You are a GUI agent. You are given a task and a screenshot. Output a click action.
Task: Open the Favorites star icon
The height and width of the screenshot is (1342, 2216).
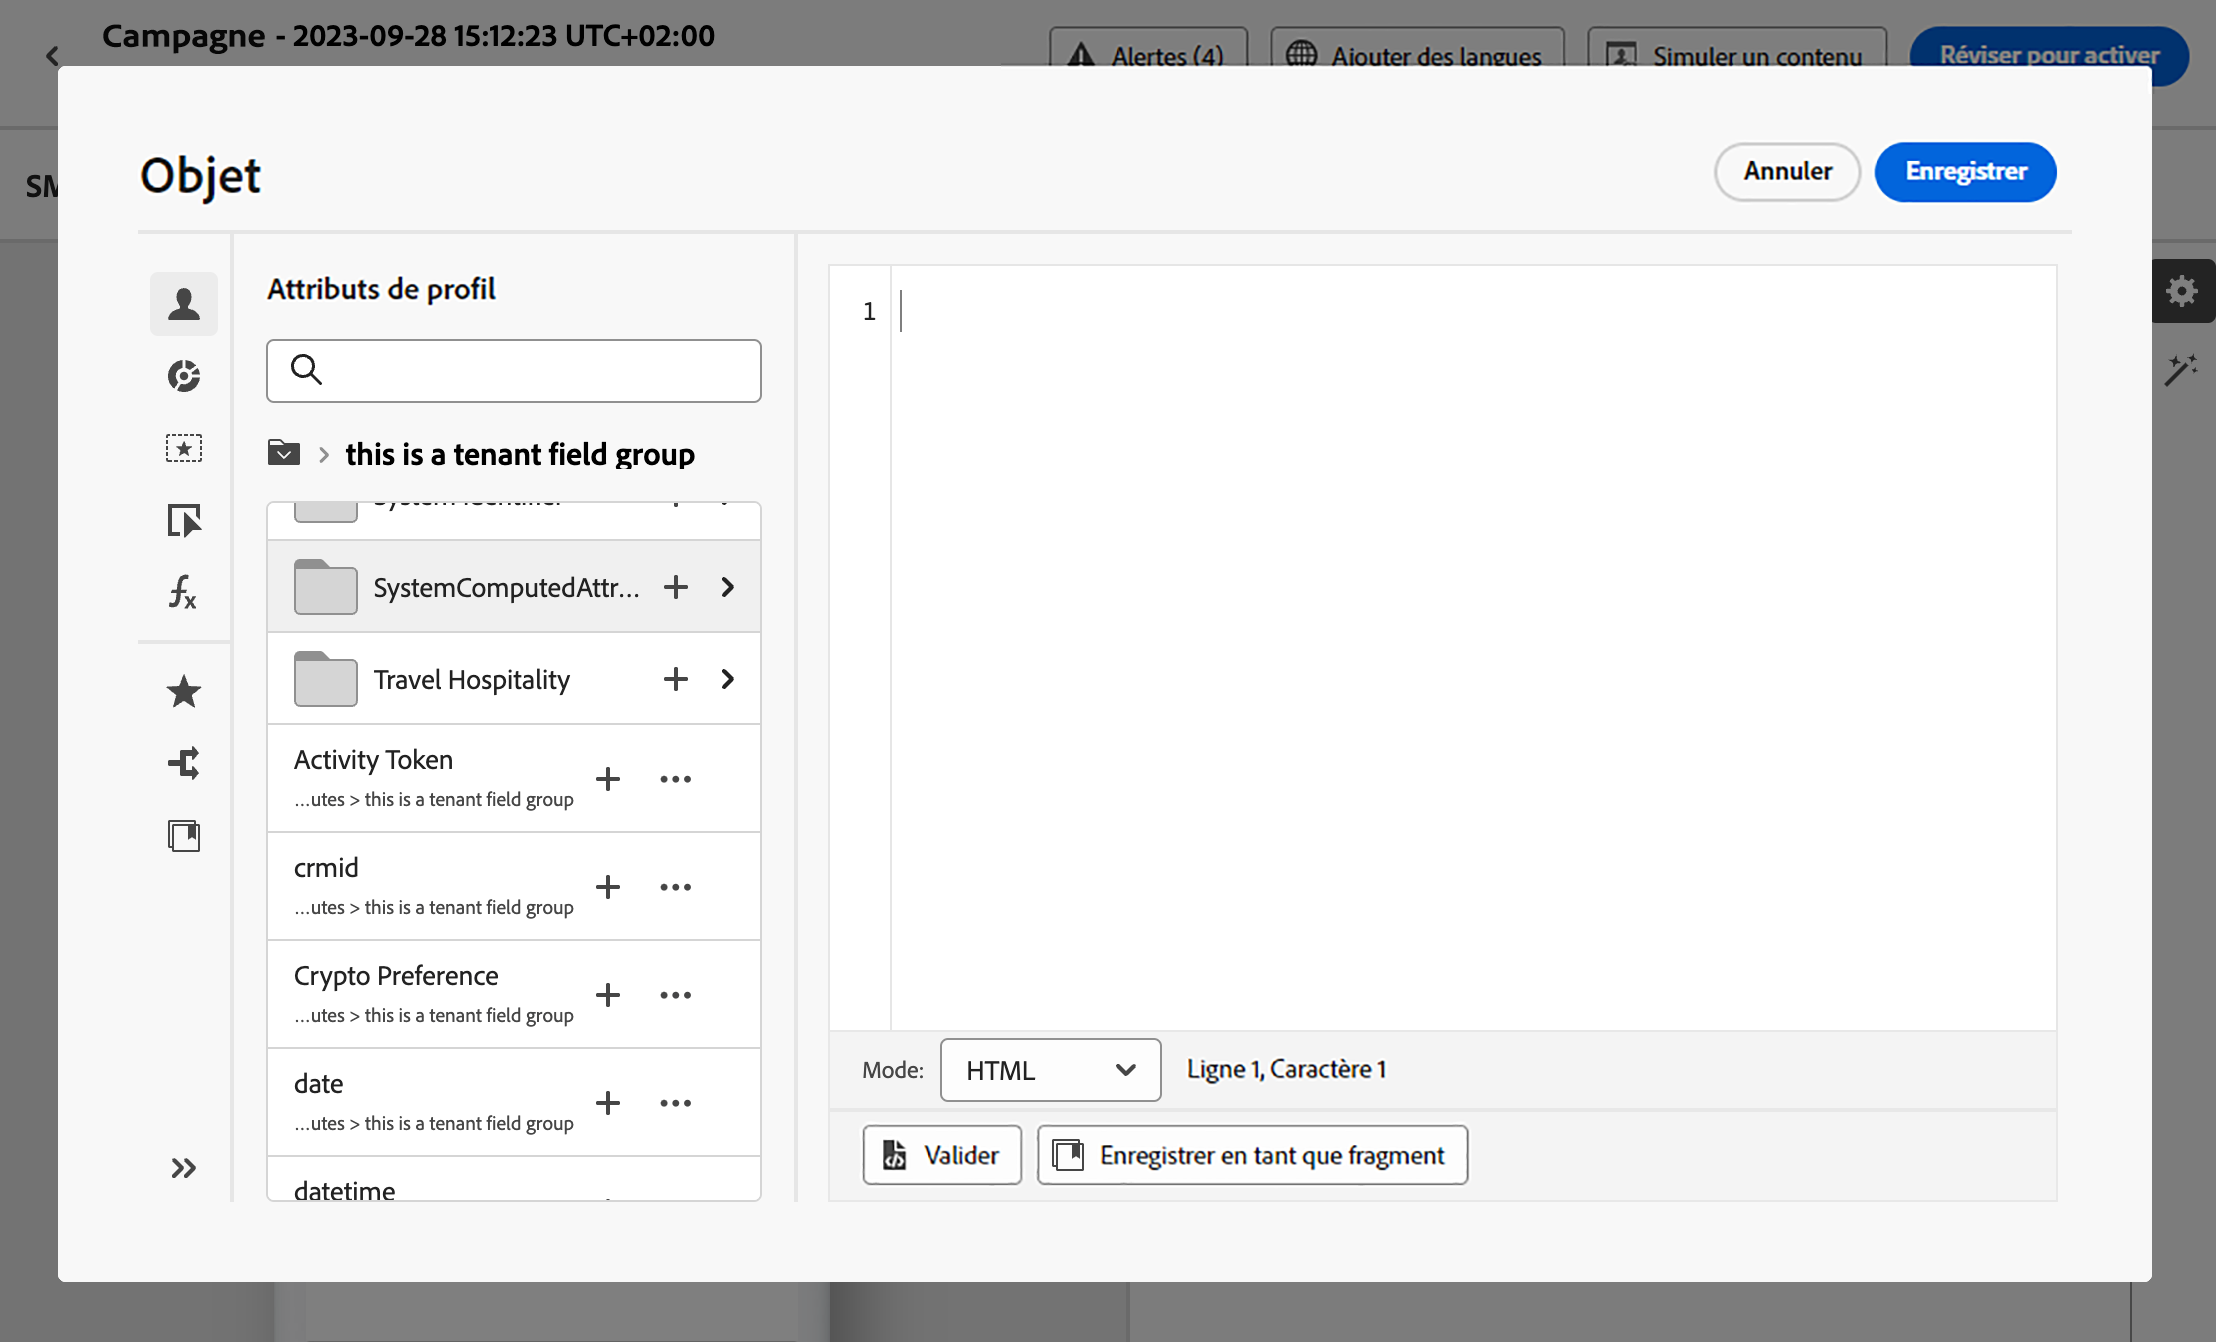click(x=184, y=692)
